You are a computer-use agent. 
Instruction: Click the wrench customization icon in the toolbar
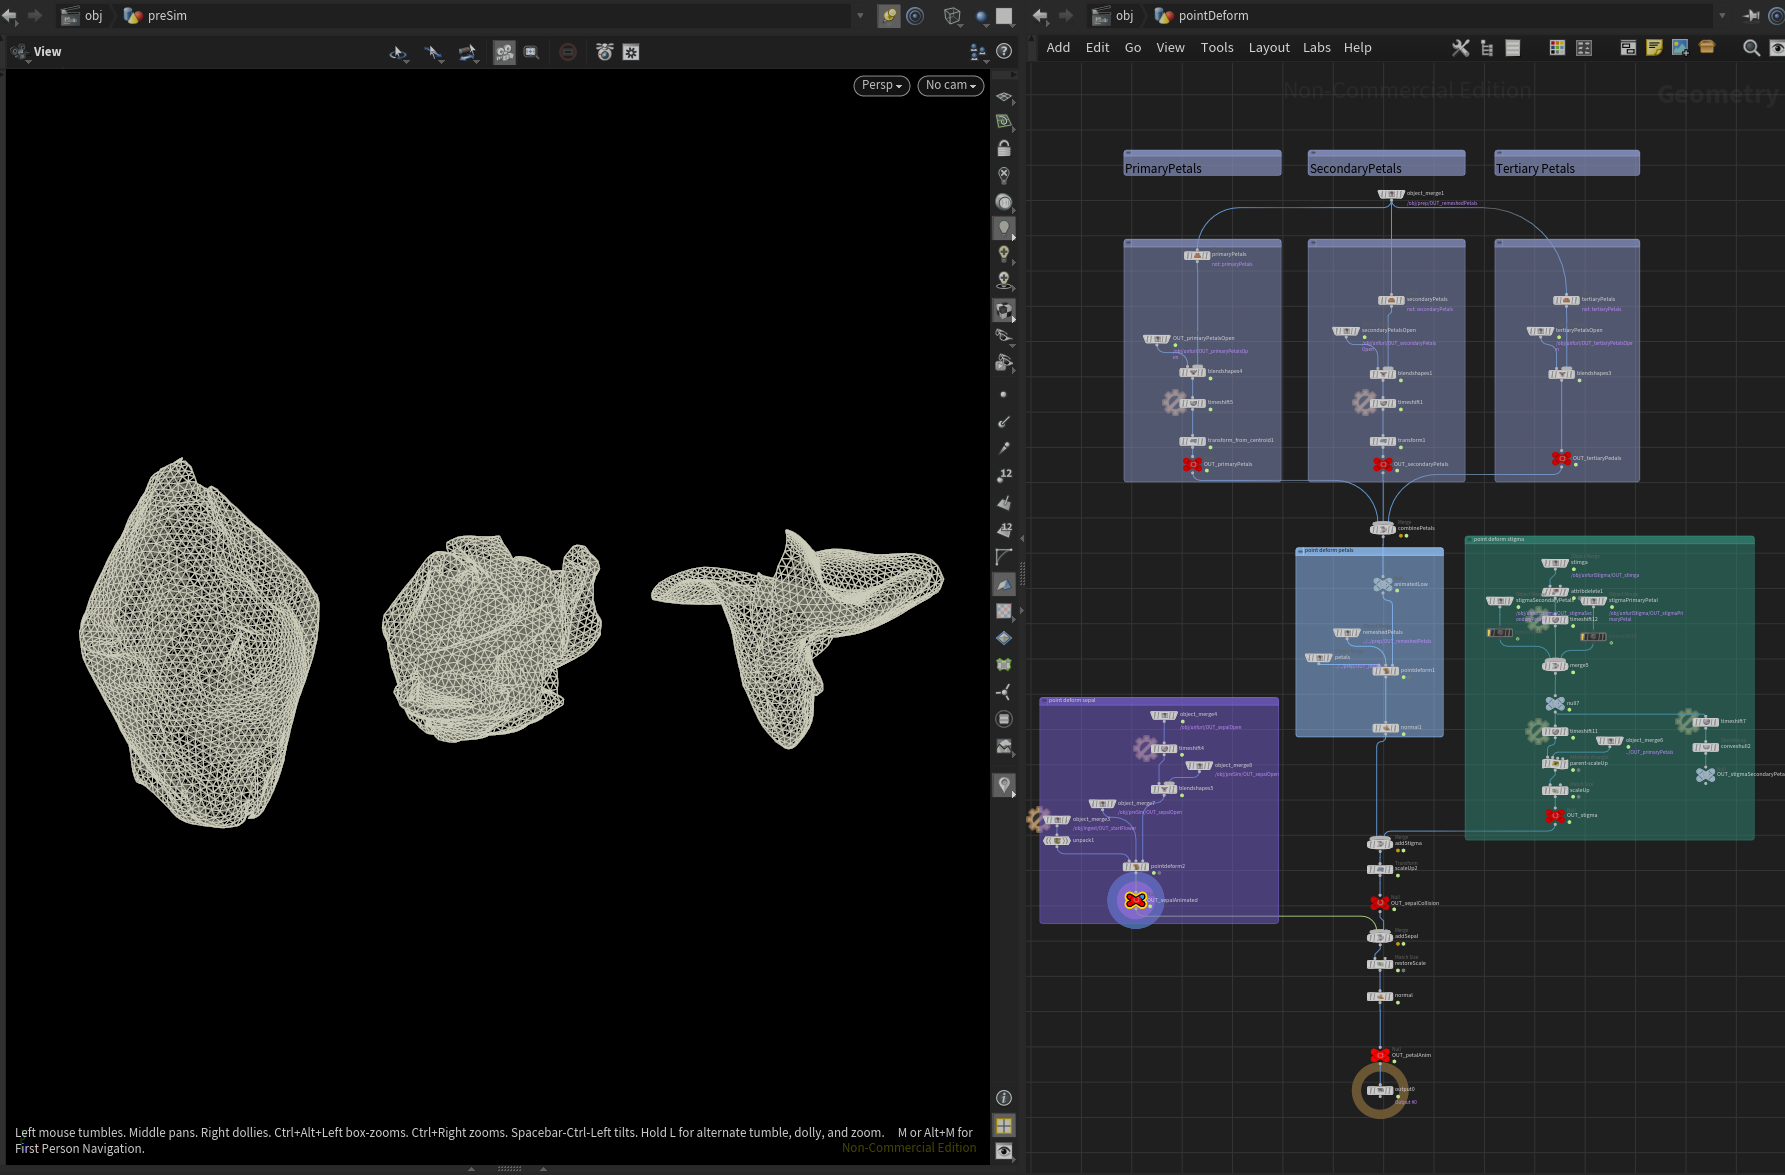coord(1461,47)
